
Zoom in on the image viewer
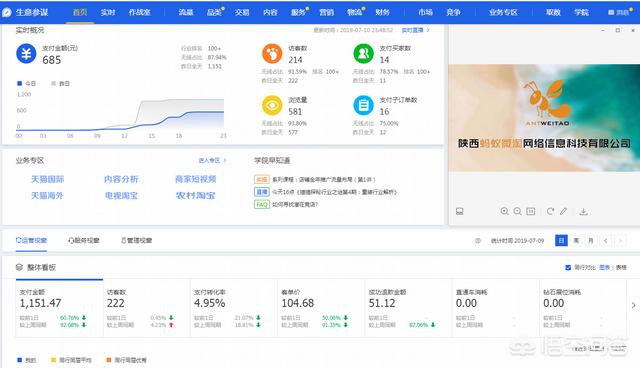pyautogui.click(x=504, y=211)
